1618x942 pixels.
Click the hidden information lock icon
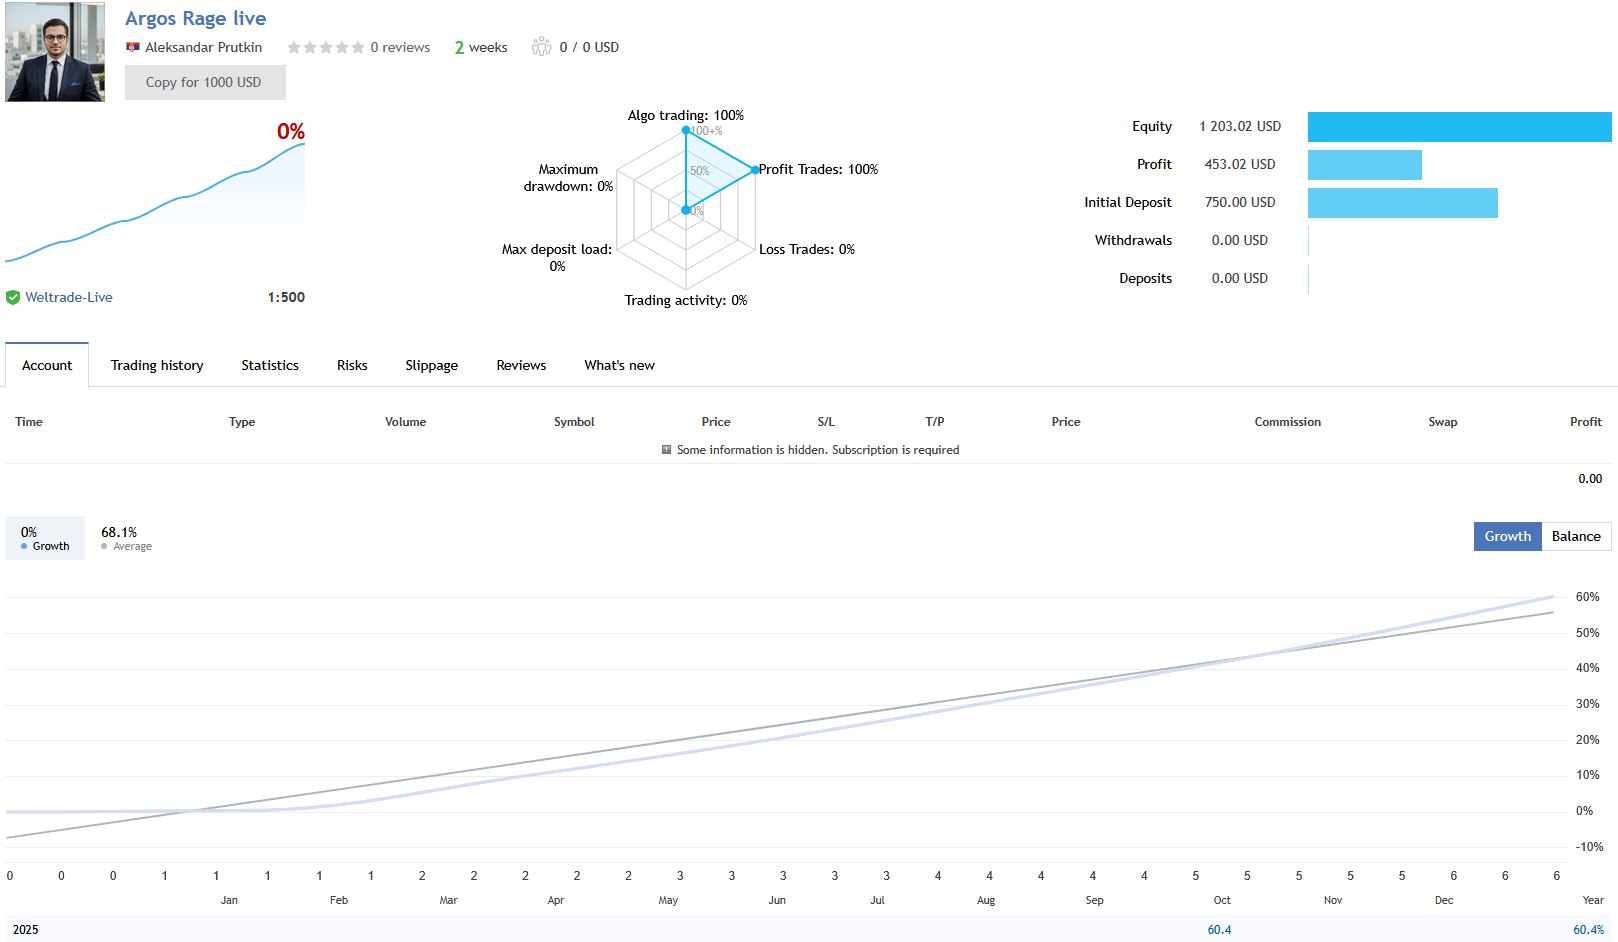(666, 450)
